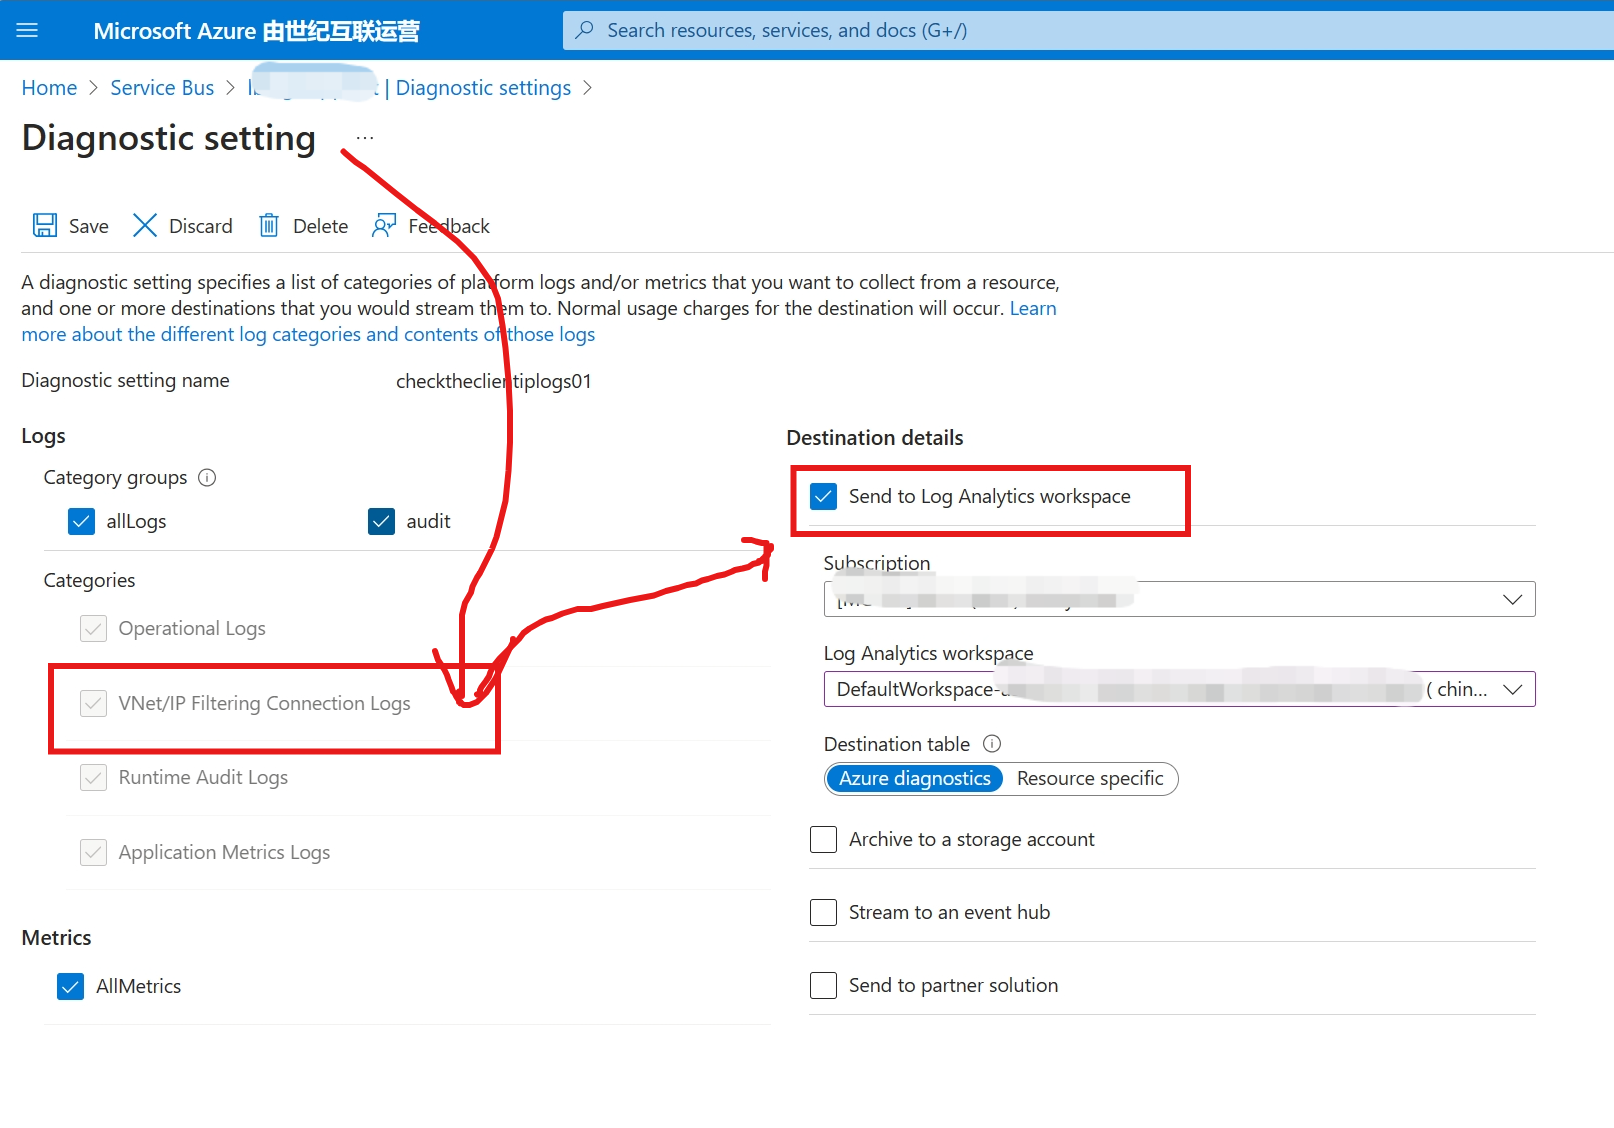Uncheck the allLogs category group
Viewport: 1614px width, 1128px height.
coord(81,521)
